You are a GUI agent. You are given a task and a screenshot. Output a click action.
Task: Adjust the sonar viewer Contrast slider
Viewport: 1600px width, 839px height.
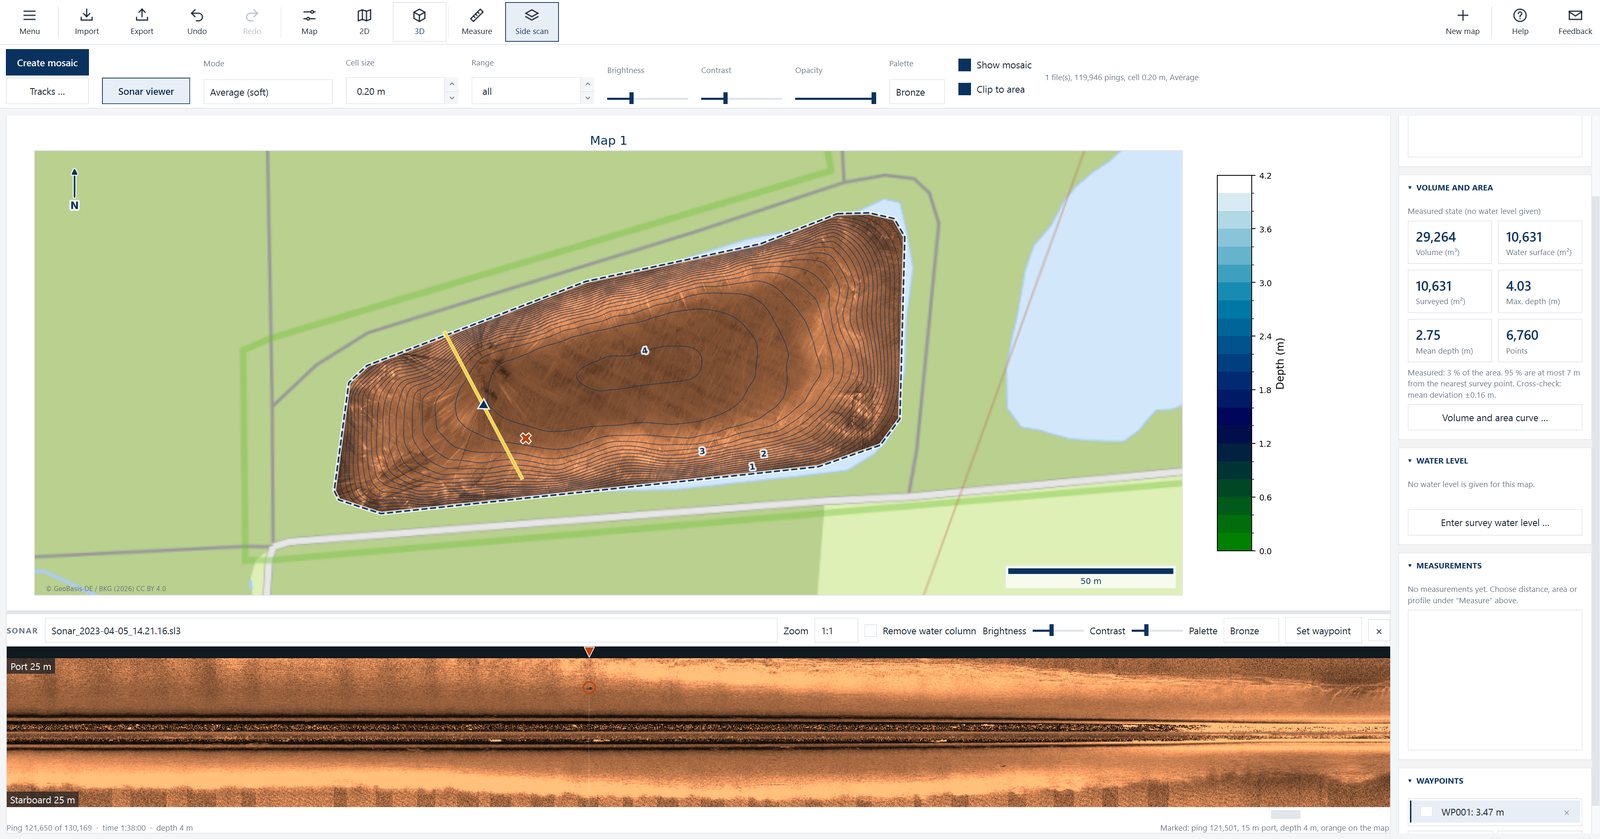click(1156, 631)
